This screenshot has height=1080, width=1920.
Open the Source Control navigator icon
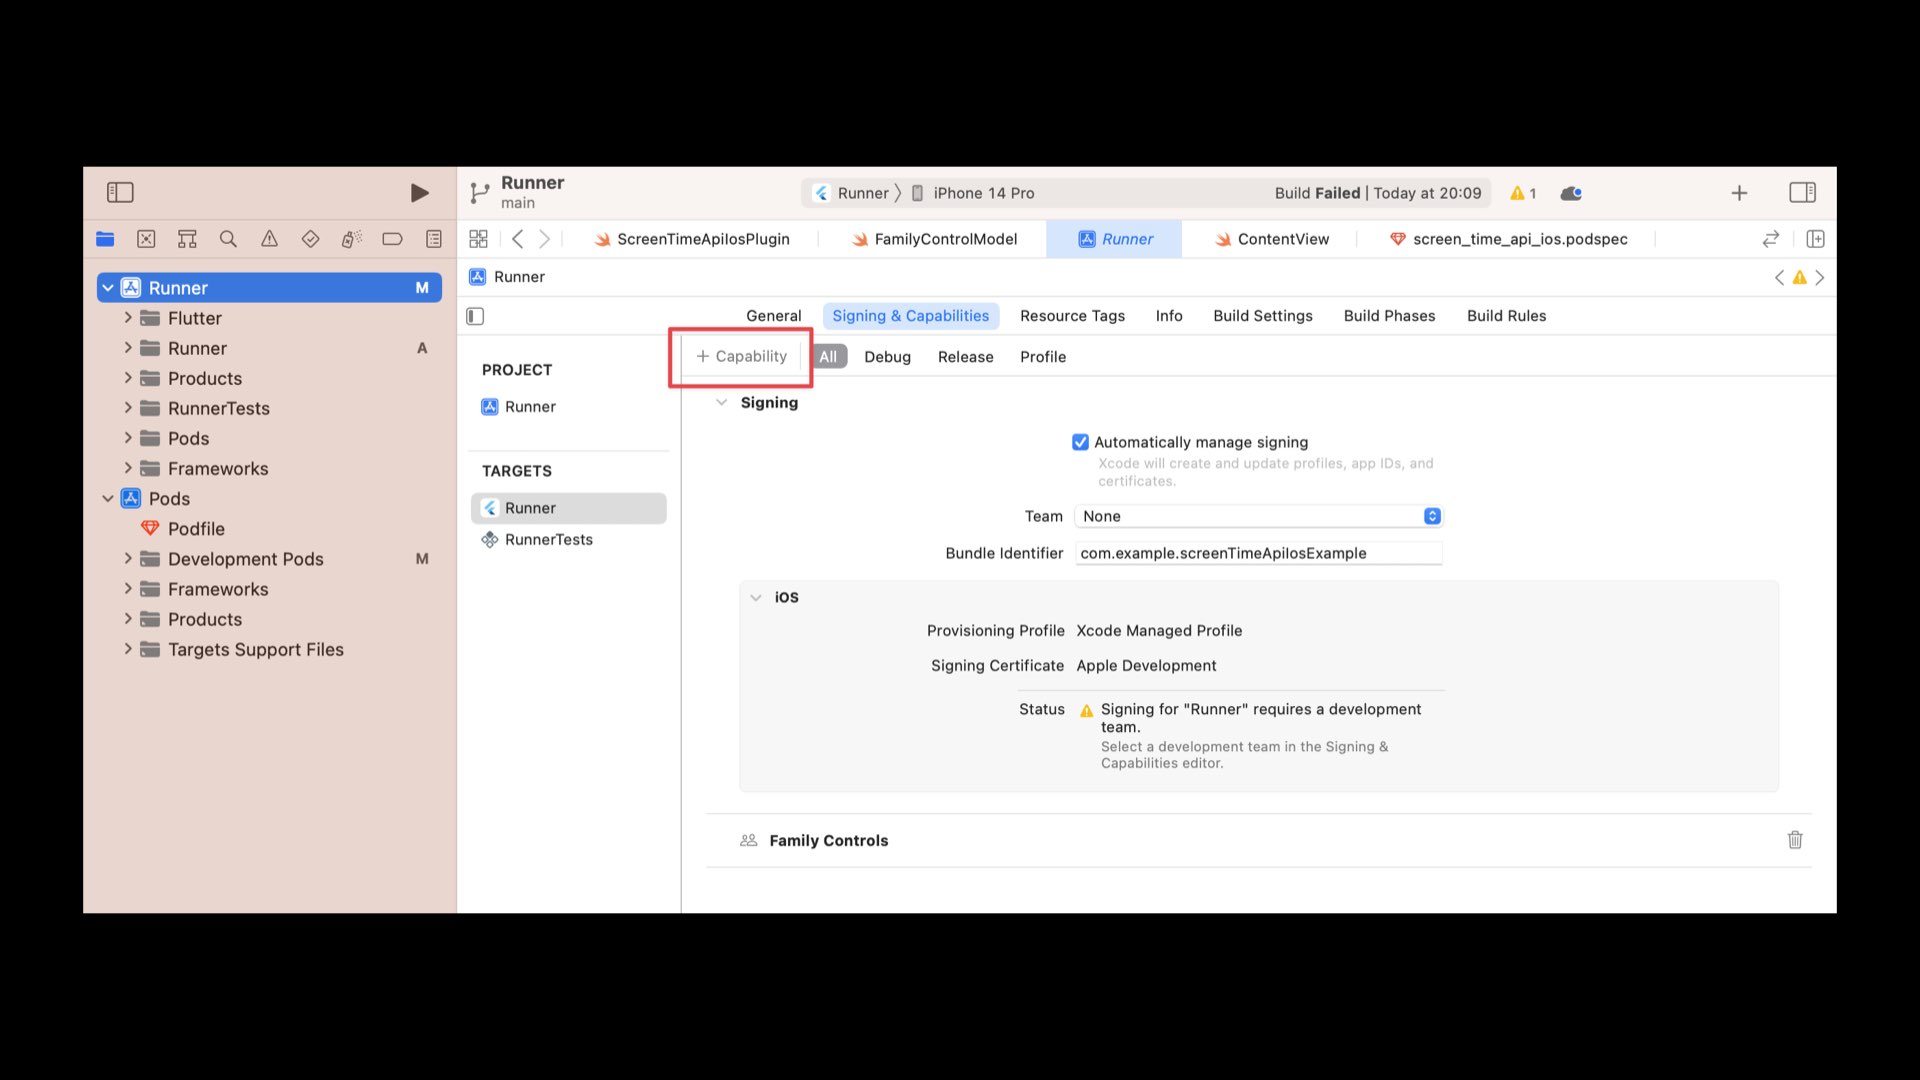click(x=146, y=239)
